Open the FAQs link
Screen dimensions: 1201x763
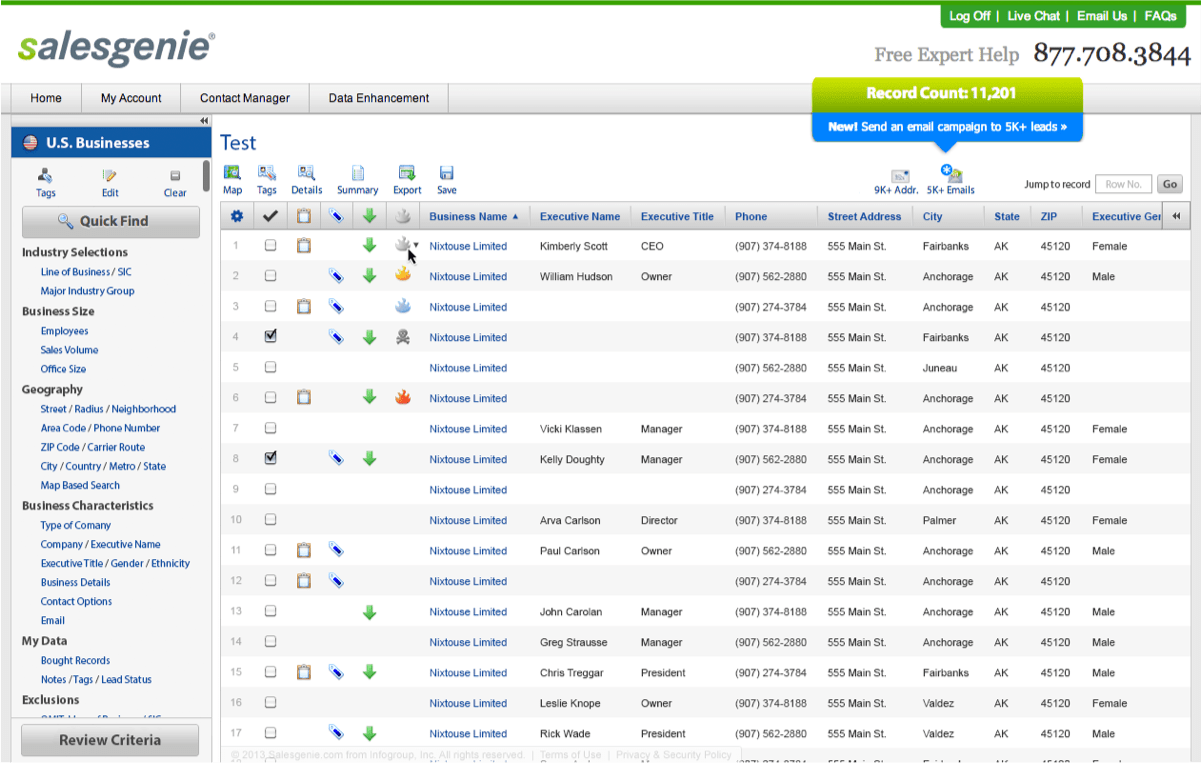[x=1160, y=16]
